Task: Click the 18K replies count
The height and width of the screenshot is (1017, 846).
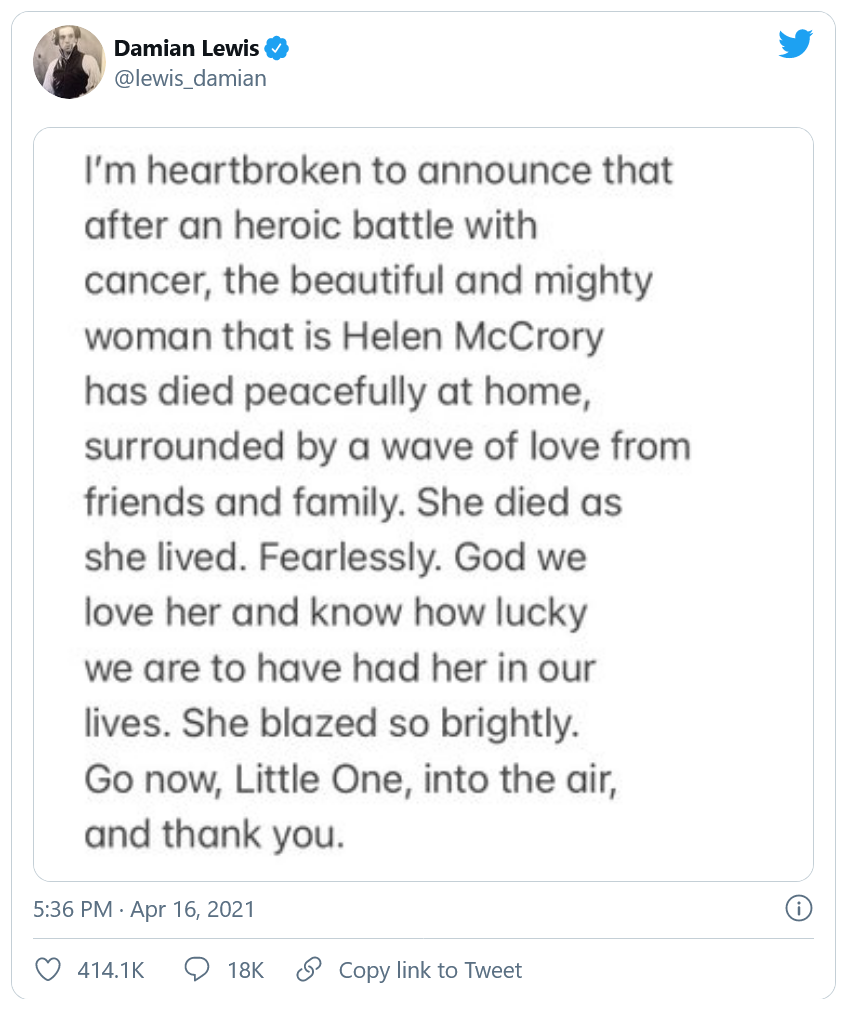Action: point(246,969)
